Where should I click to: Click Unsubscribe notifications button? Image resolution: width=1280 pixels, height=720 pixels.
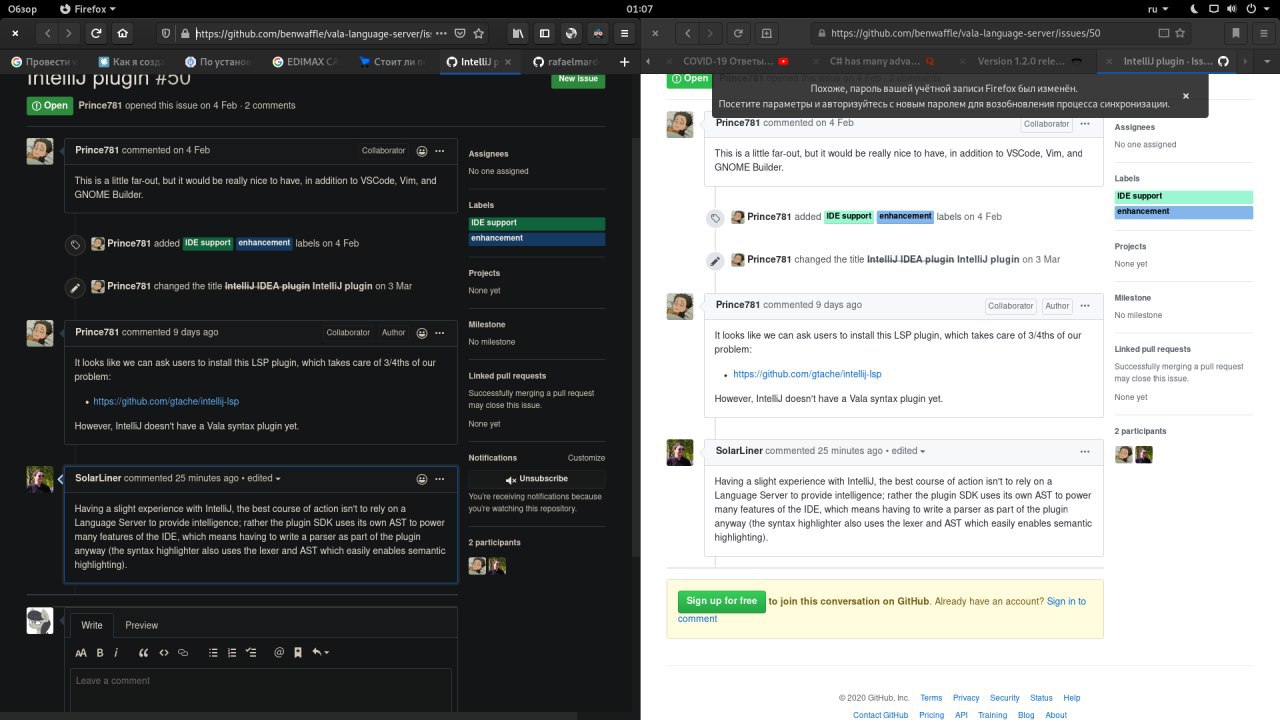(x=536, y=479)
